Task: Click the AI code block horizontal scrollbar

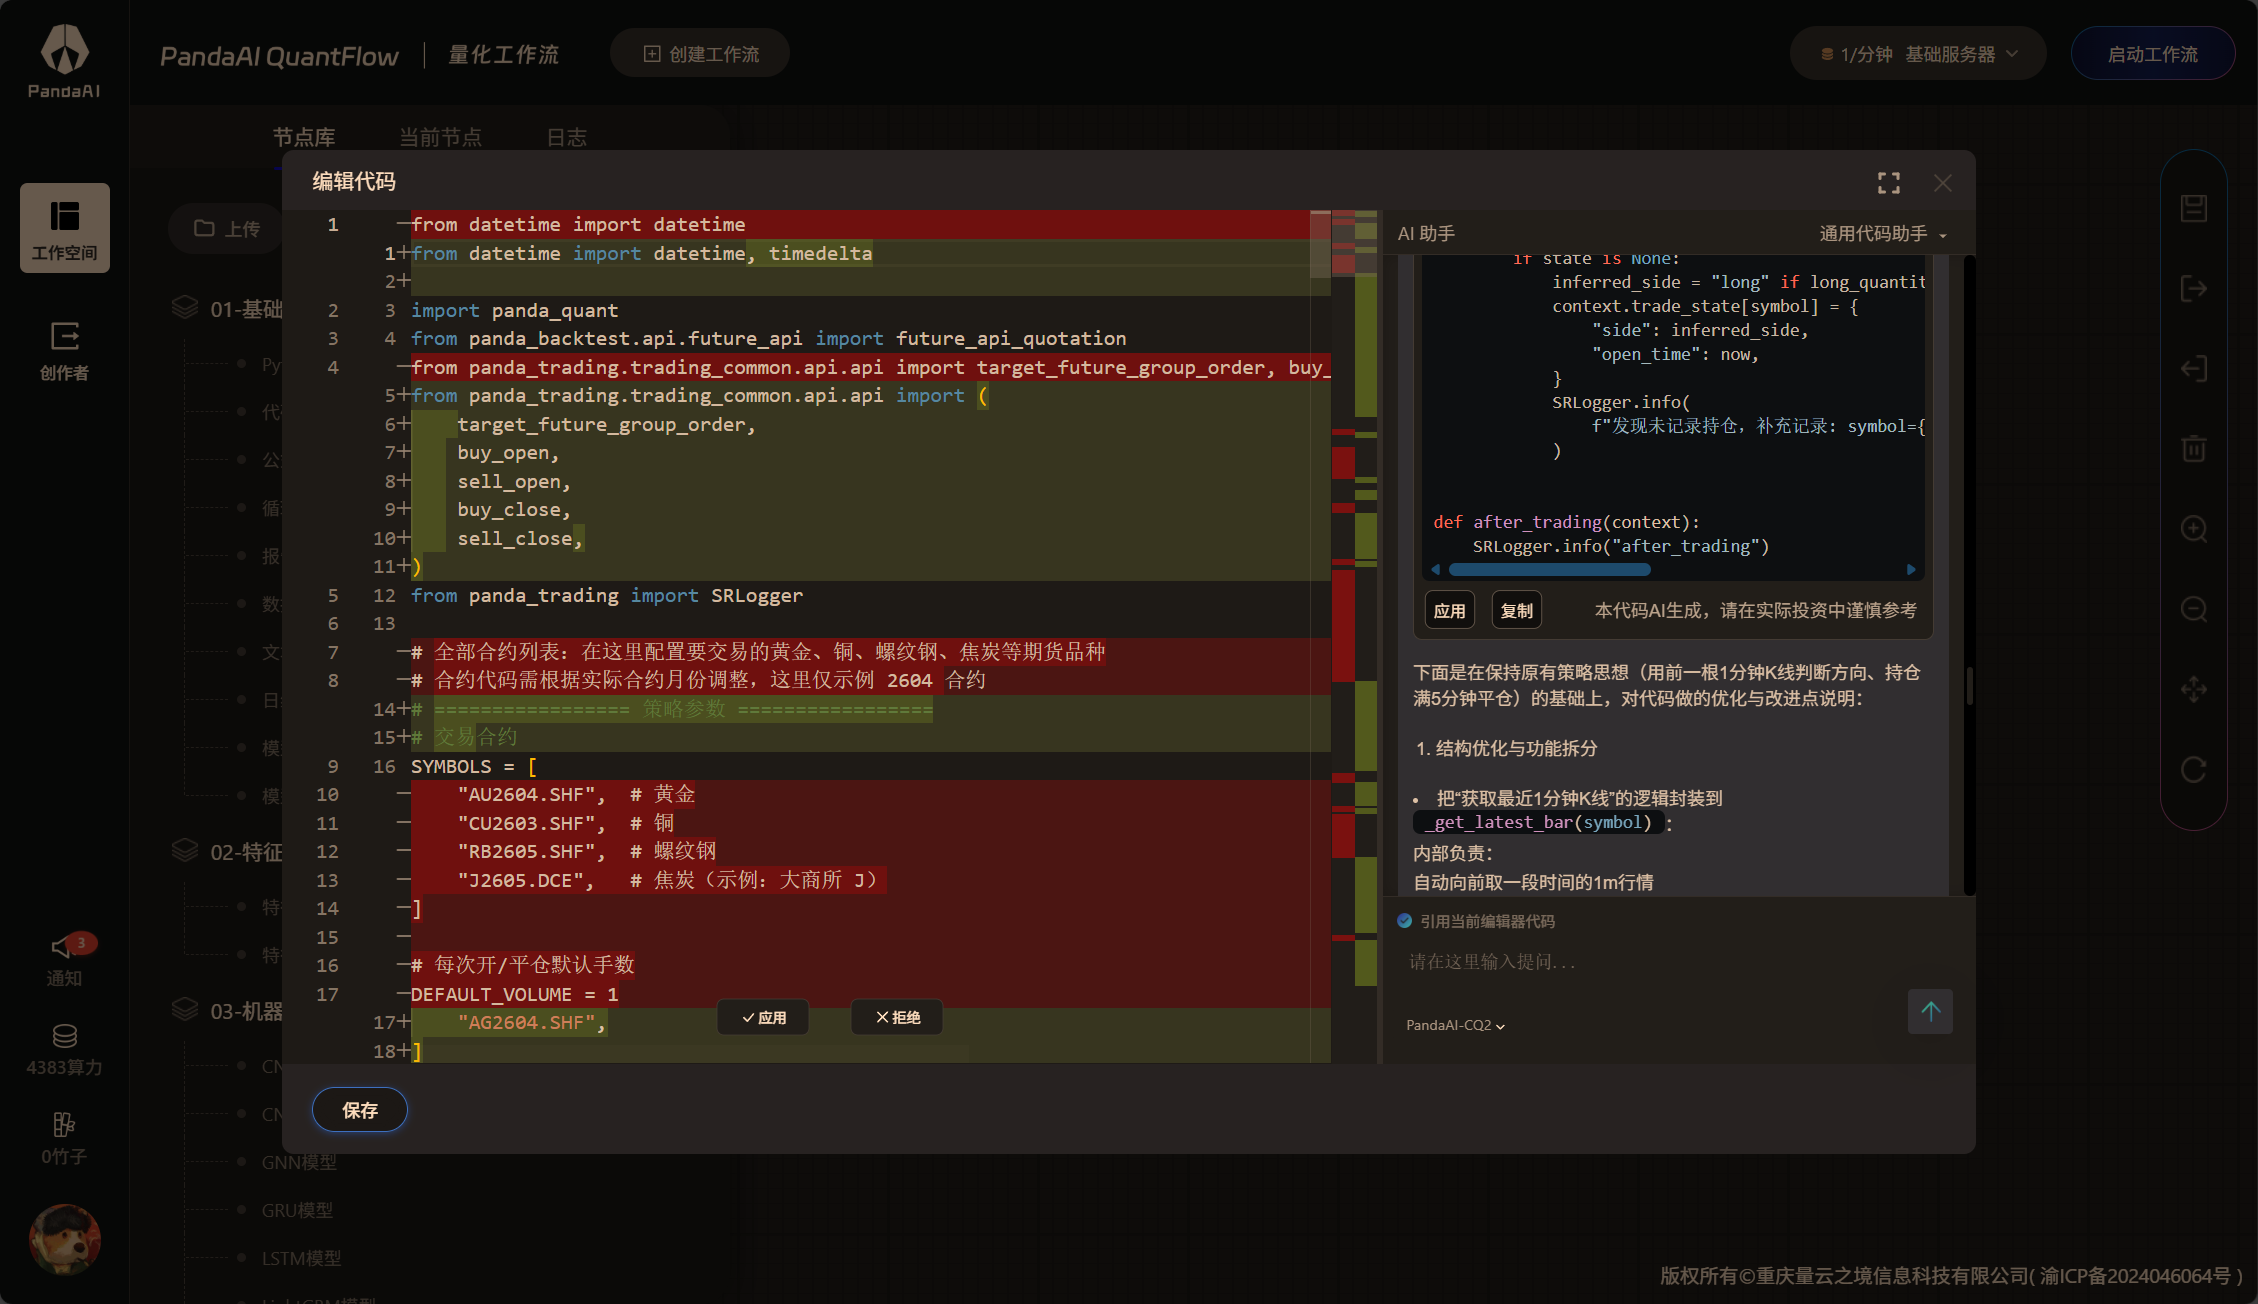Action: [1549, 570]
